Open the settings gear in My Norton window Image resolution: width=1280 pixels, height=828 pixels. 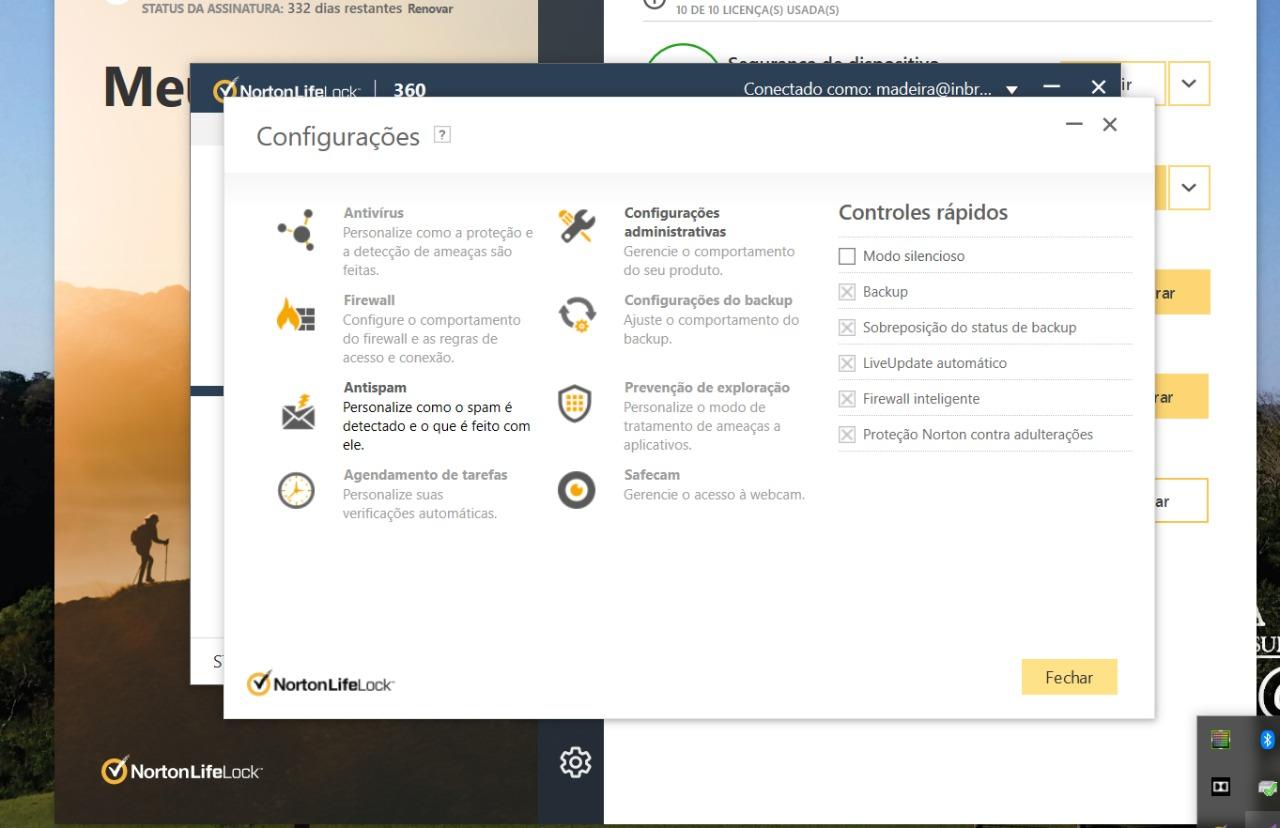tap(576, 761)
